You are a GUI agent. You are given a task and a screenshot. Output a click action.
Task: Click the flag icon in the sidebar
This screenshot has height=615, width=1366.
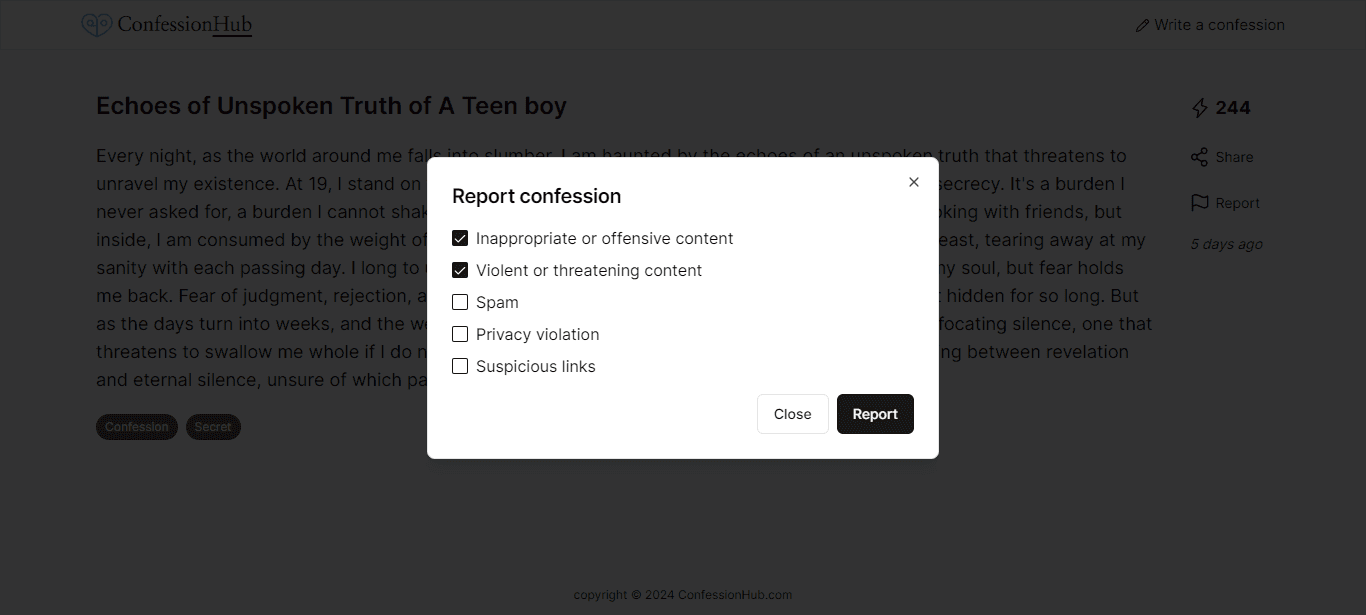pyautogui.click(x=1200, y=203)
